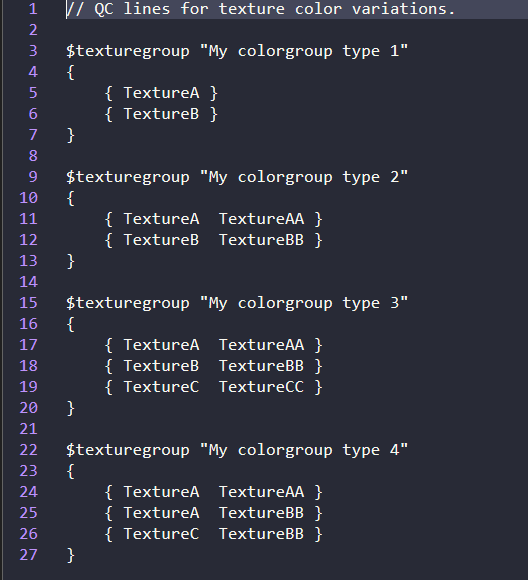This screenshot has width=528, height=580.
Task: Click line number 2 in the gutter
Action: click(x=33, y=30)
